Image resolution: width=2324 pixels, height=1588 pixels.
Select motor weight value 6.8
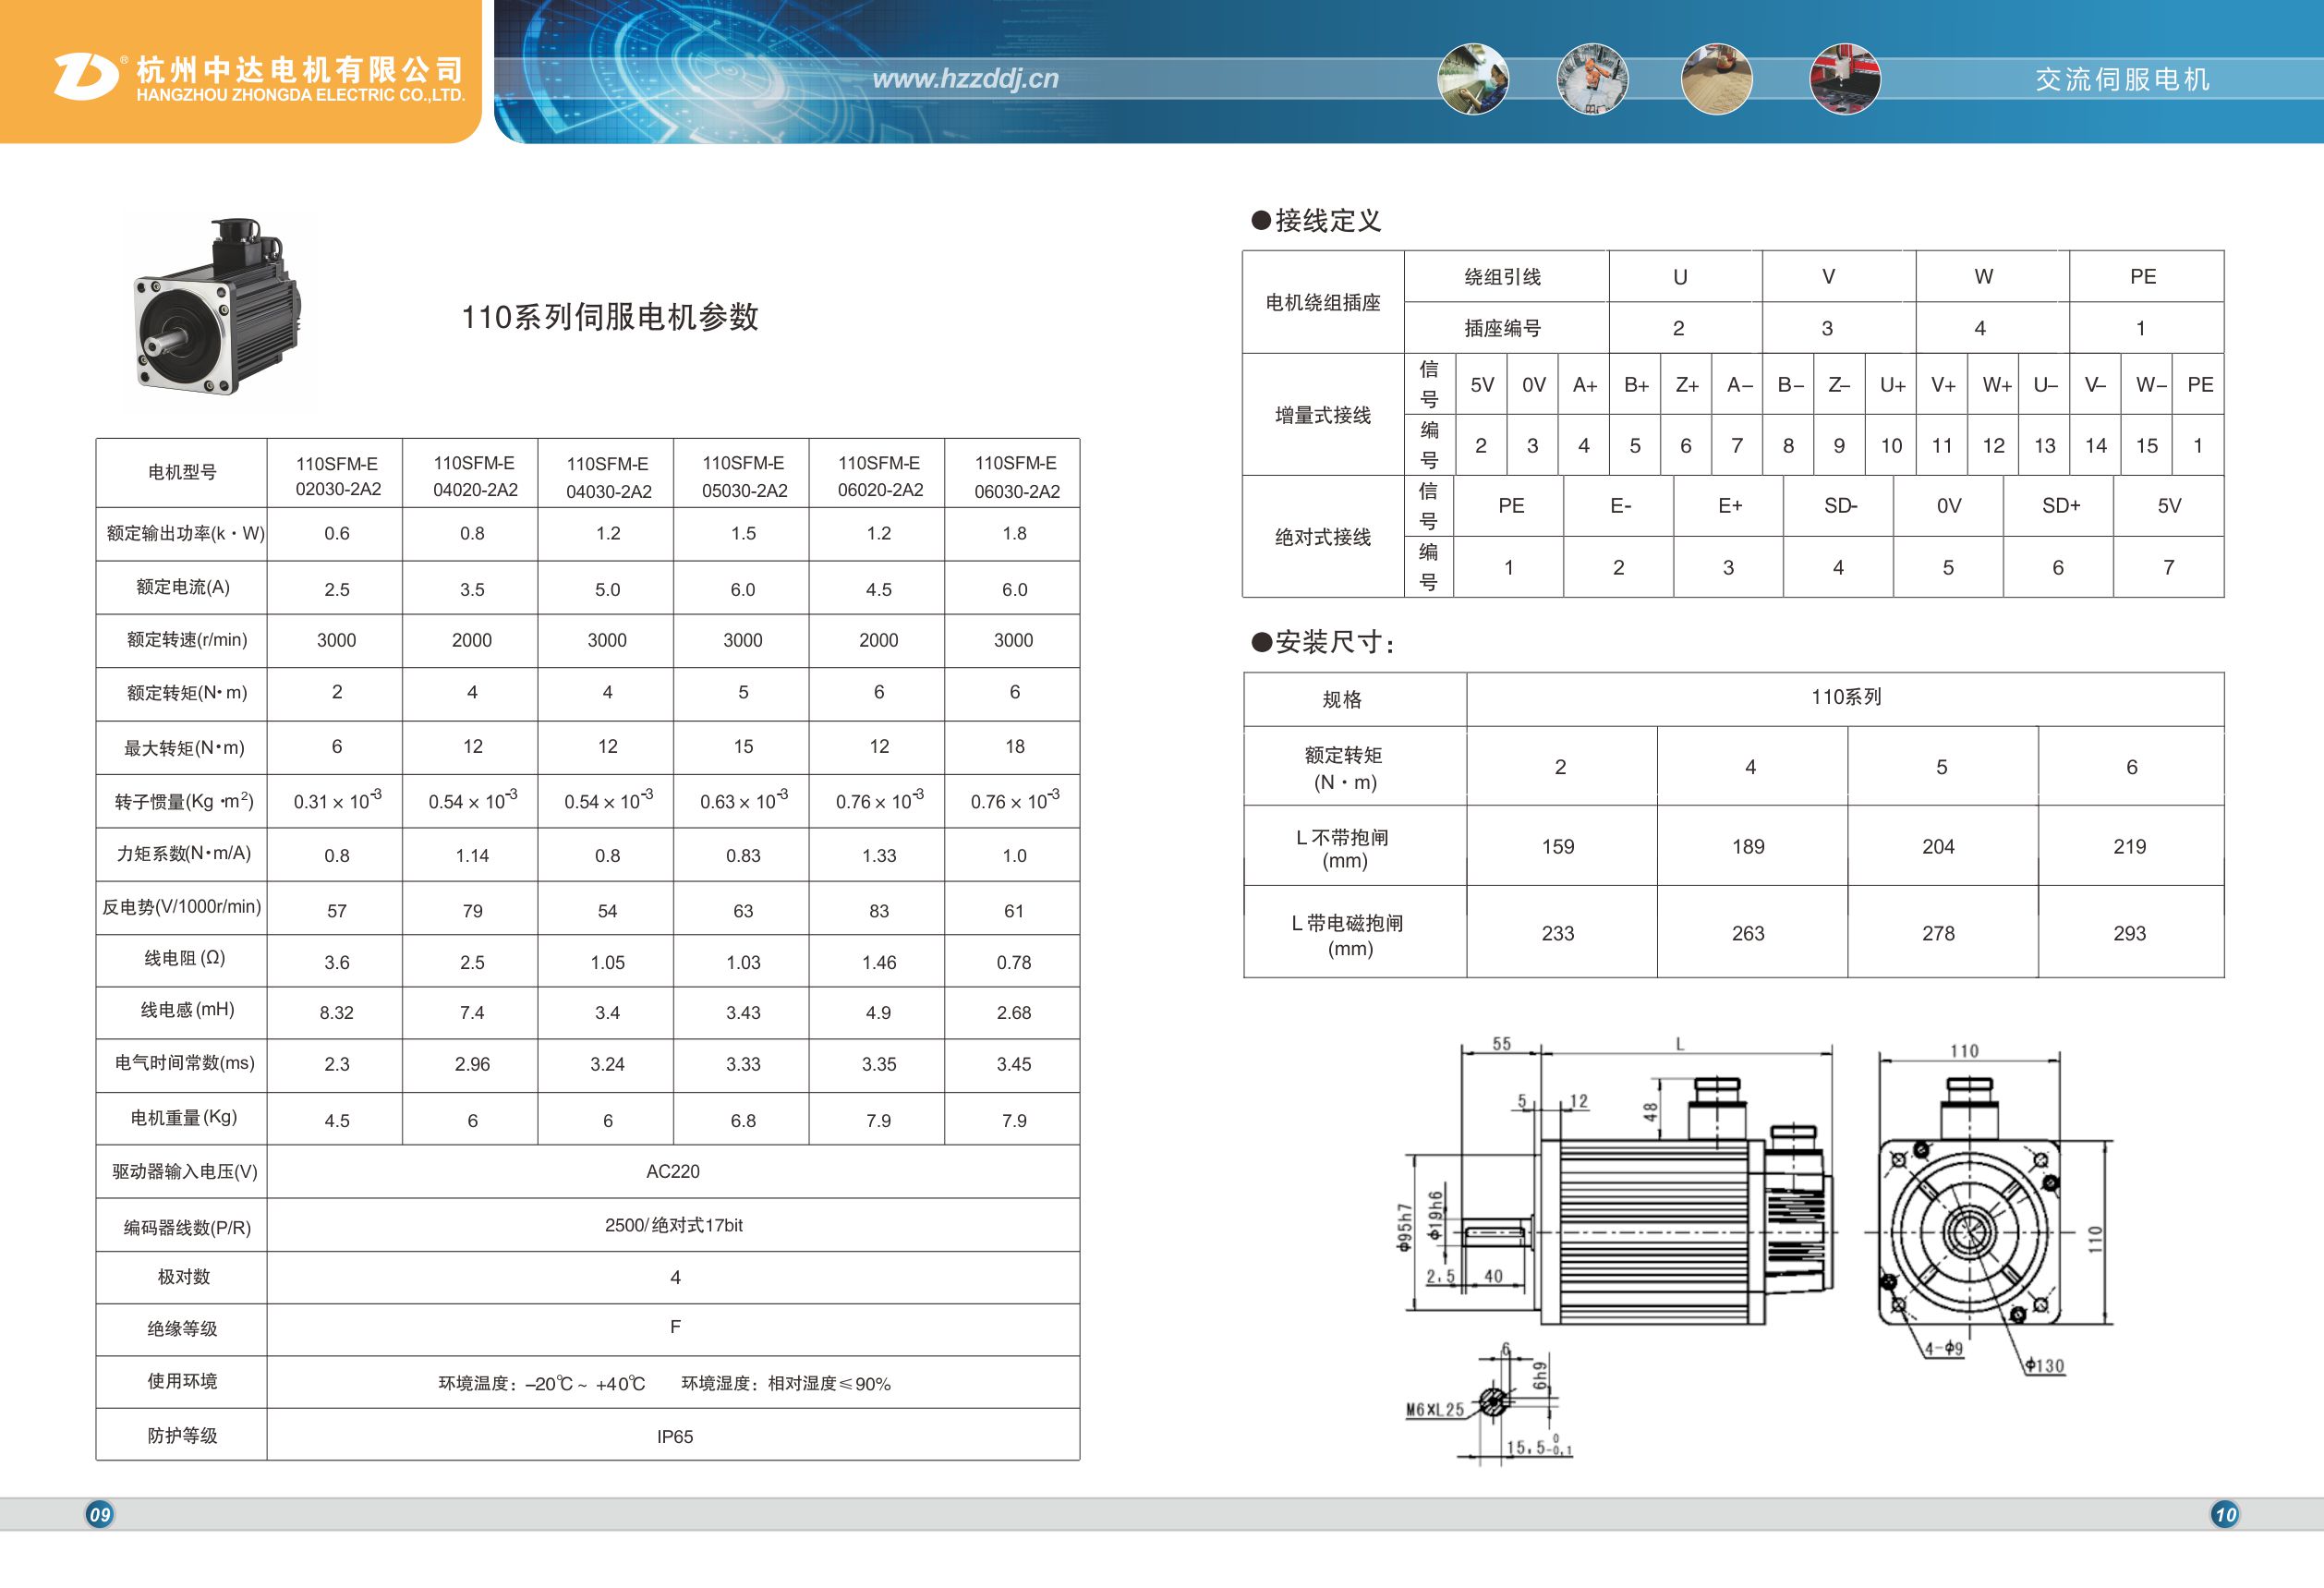pyautogui.click(x=743, y=1121)
